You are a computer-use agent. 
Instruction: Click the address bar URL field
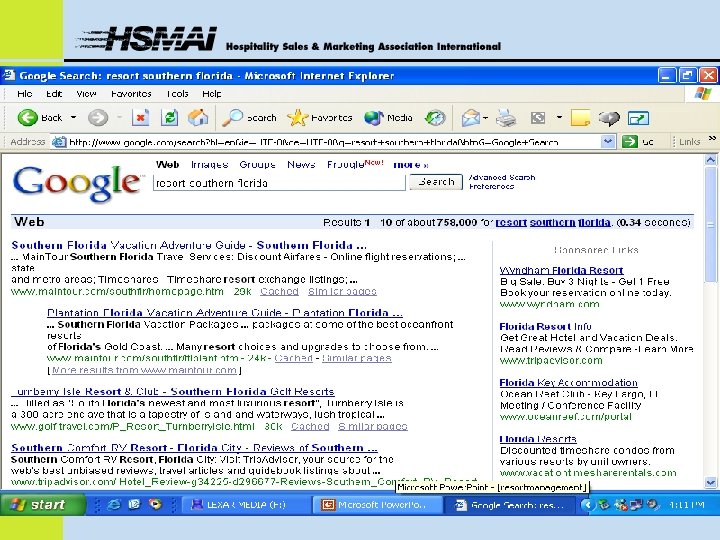coord(334,142)
